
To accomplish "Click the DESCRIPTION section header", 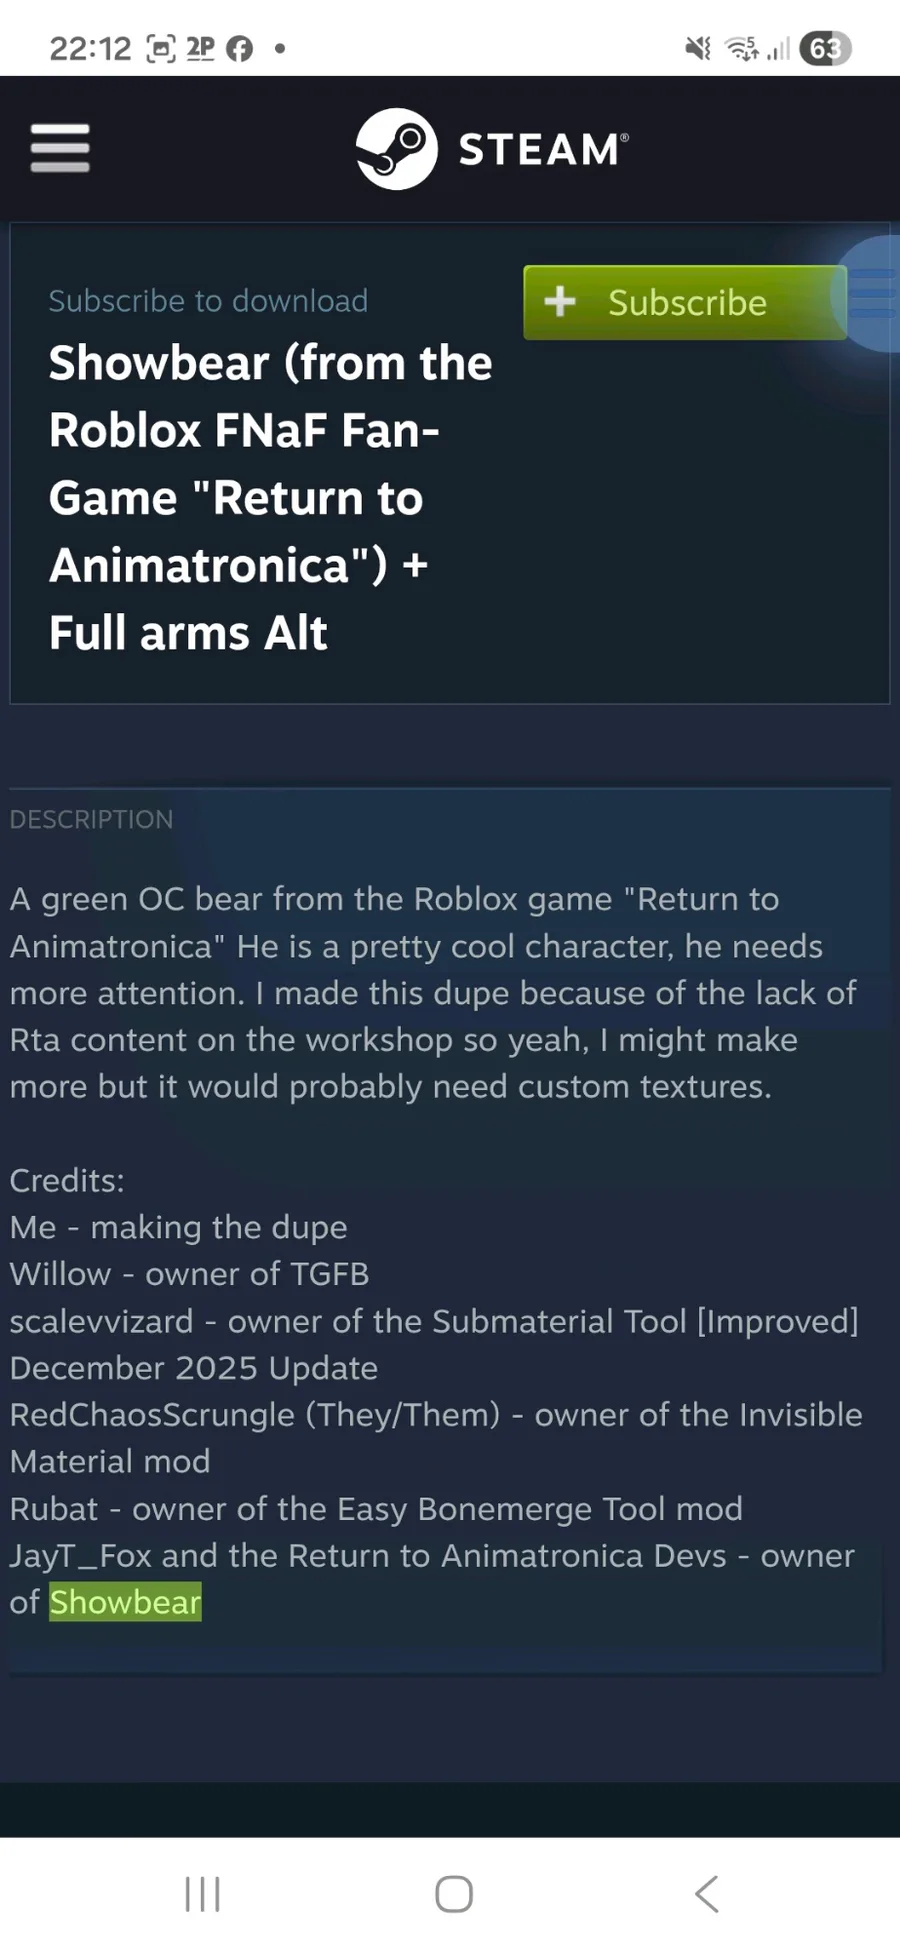I will click(91, 819).
